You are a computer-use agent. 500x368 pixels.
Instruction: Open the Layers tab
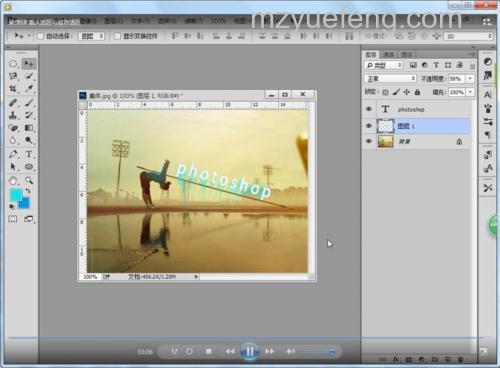371,54
